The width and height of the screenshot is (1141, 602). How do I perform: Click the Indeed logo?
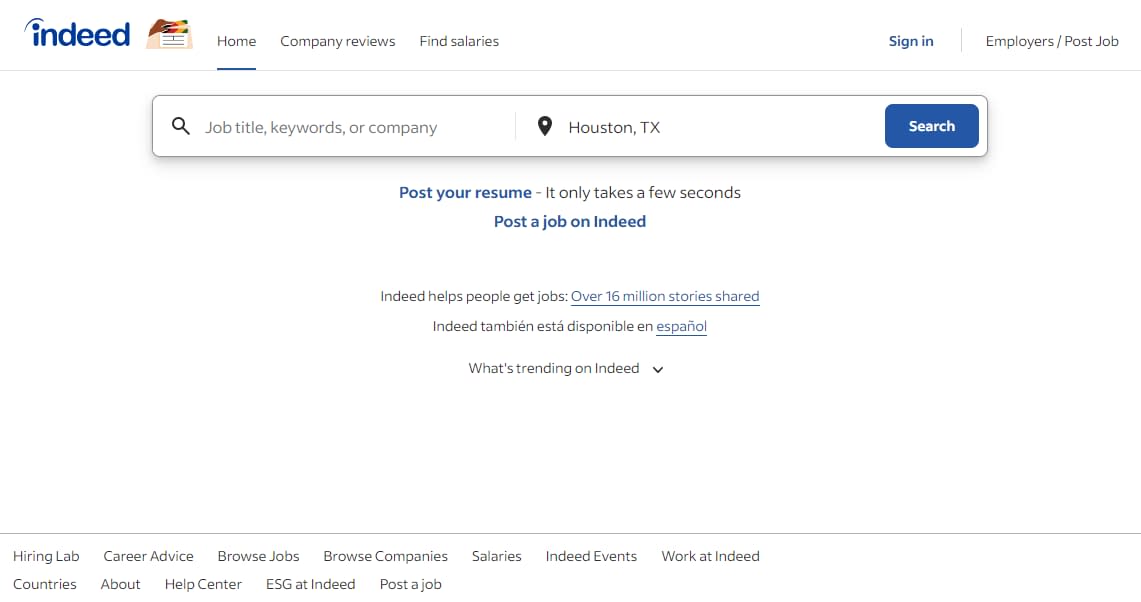[x=77, y=34]
